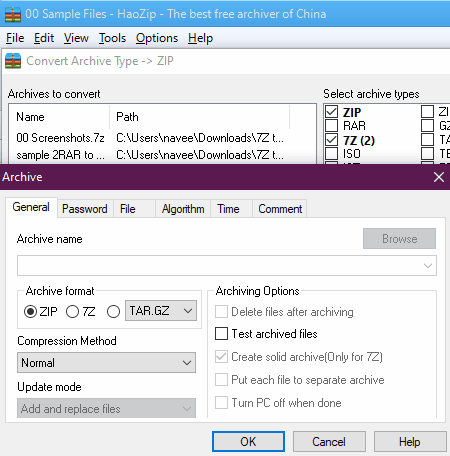Click the Help button in Archive dialog

pyautogui.click(x=410, y=442)
